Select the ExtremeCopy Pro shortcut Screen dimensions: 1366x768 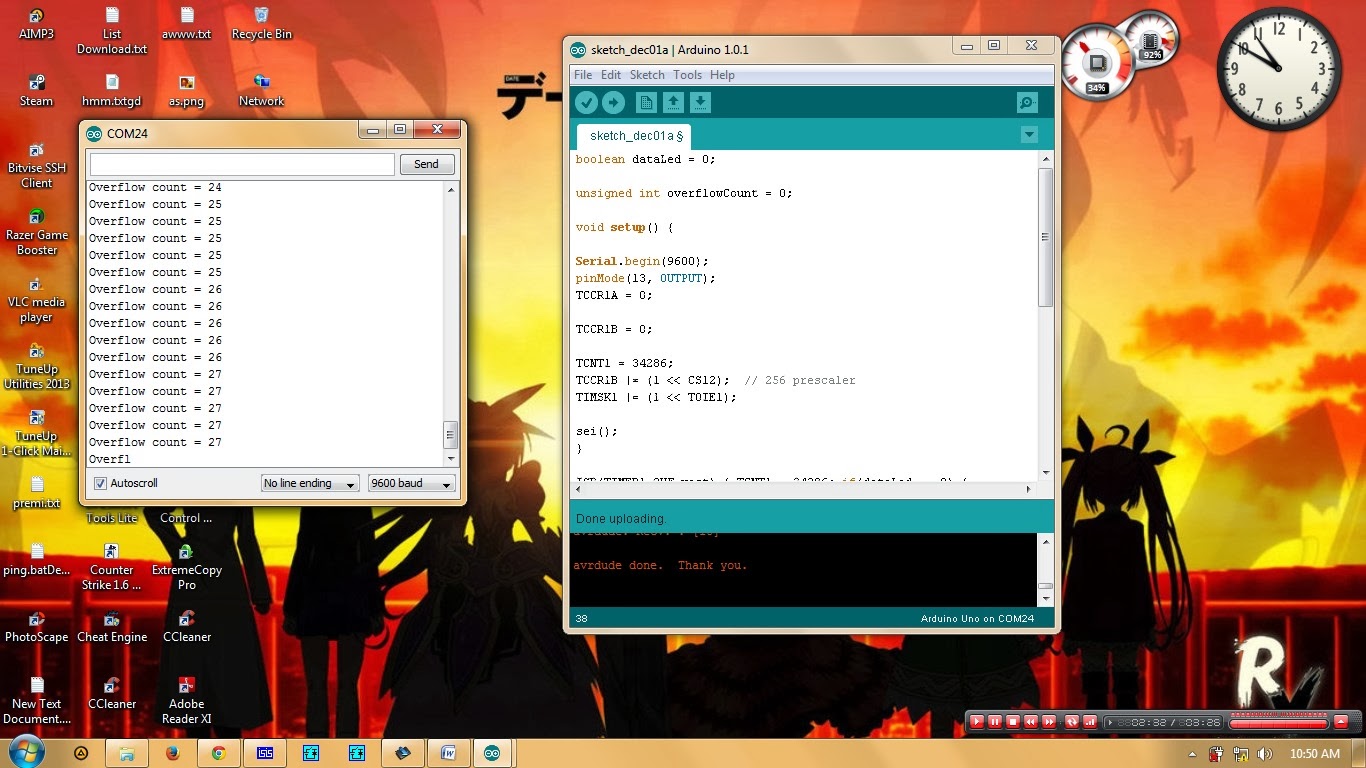coord(186,568)
